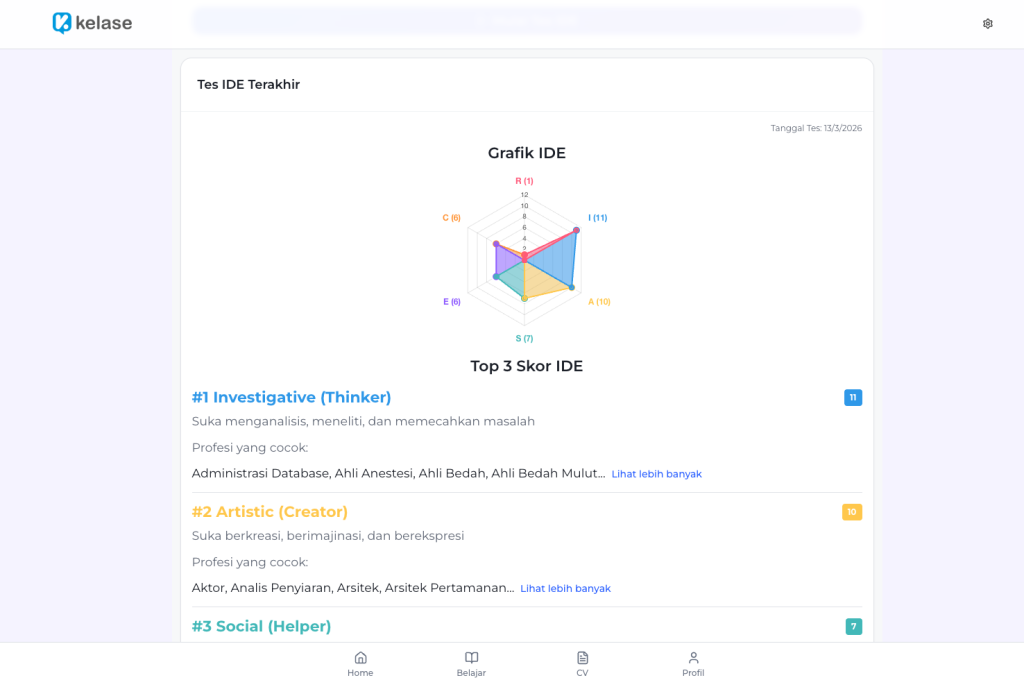Click the R (1) radar chart label

point(524,181)
